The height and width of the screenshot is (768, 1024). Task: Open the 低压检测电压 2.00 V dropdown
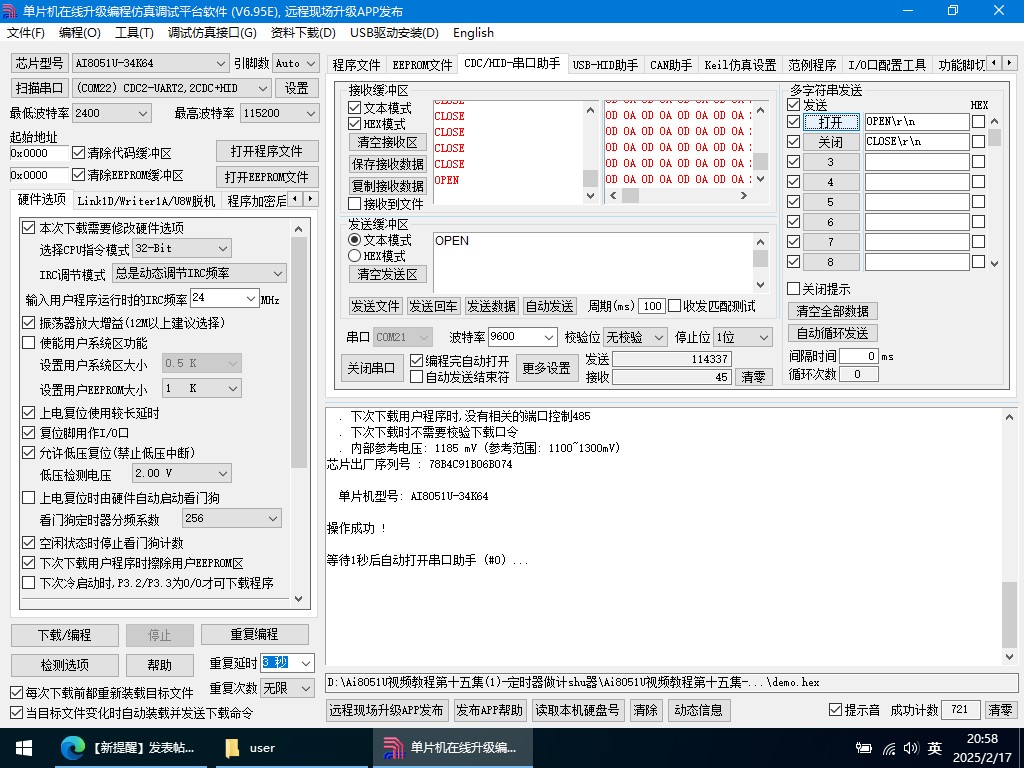pyautogui.click(x=223, y=473)
